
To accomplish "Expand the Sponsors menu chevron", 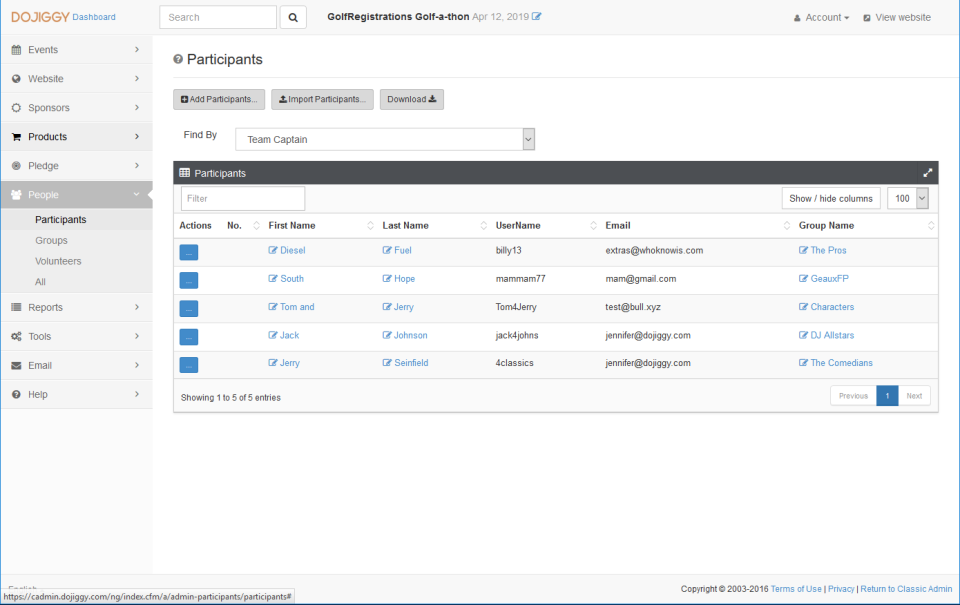I will tap(137, 107).
